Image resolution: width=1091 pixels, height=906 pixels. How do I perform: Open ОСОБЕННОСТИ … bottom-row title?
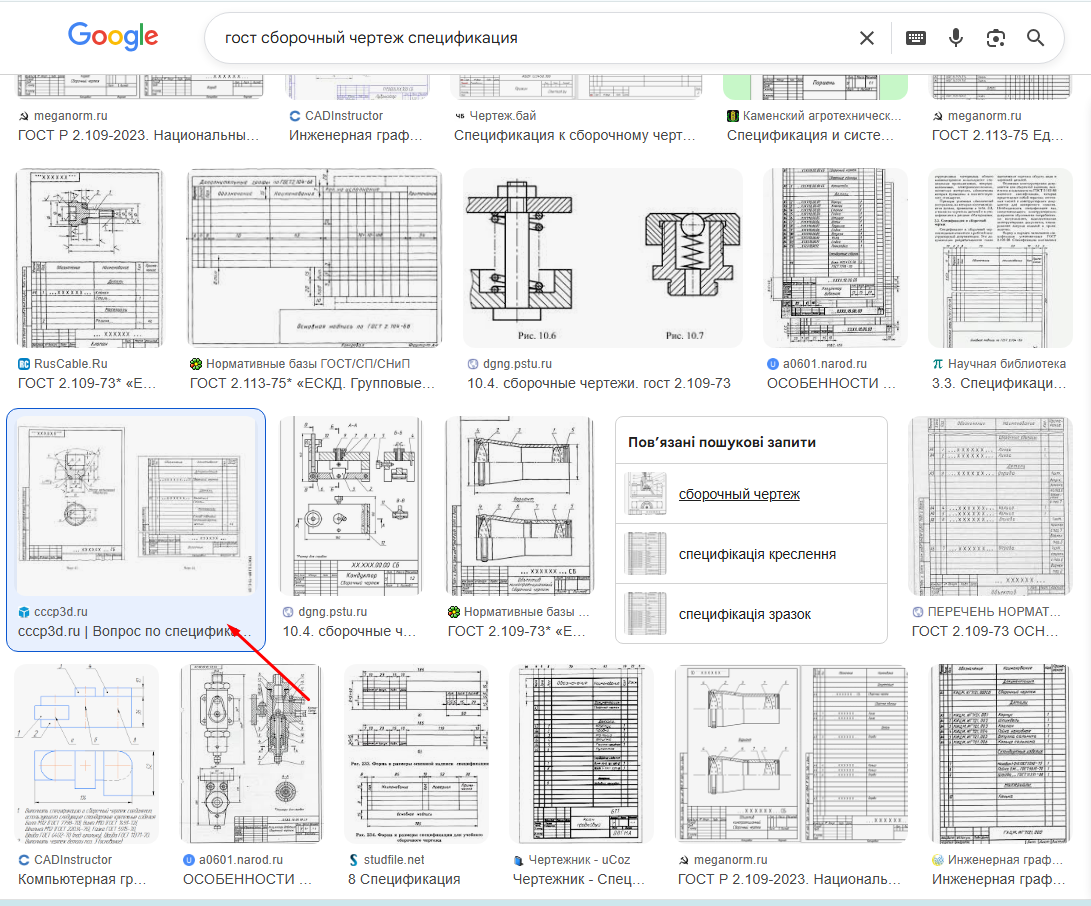tap(247, 880)
